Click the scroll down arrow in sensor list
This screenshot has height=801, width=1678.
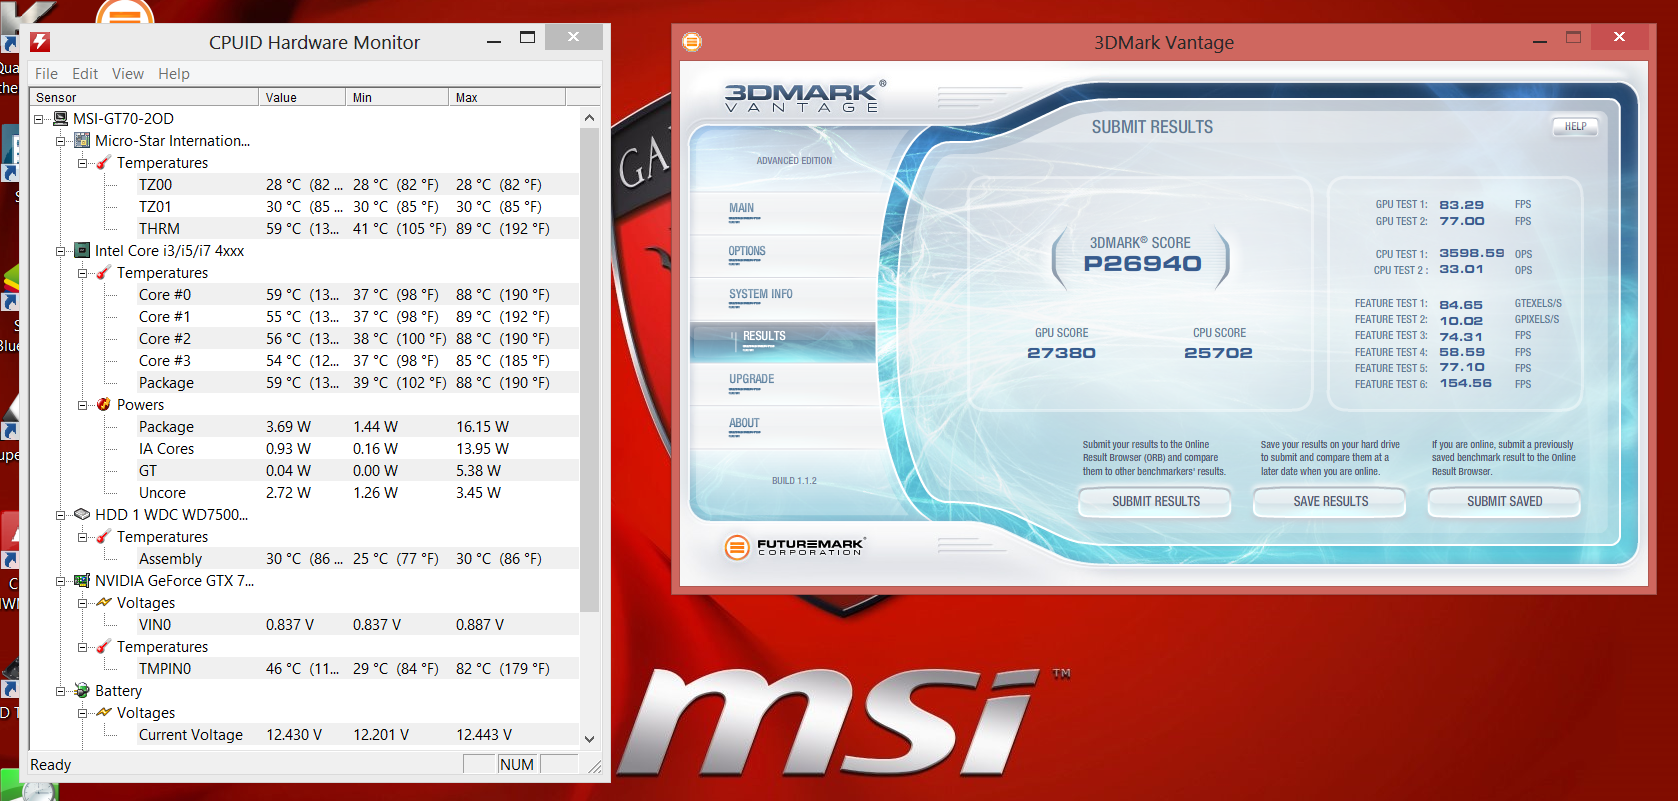(x=589, y=739)
